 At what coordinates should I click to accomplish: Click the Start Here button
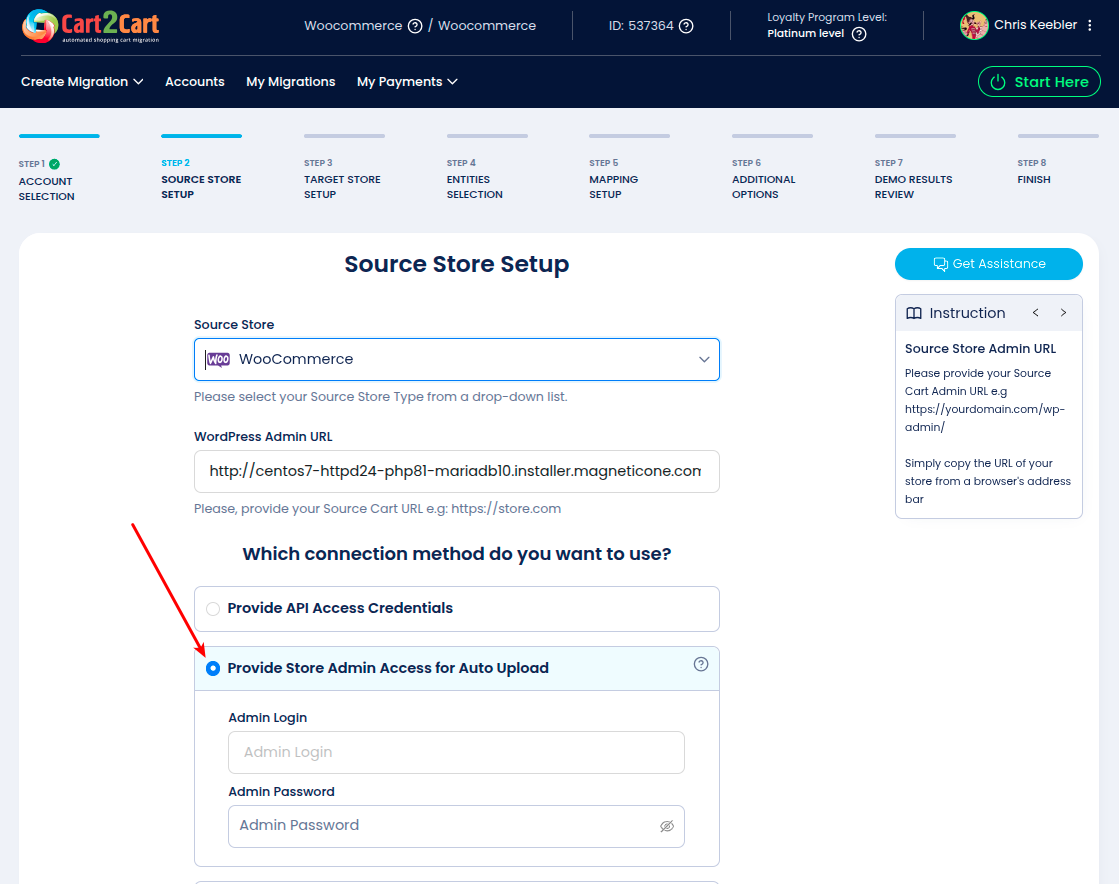(x=1039, y=81)
